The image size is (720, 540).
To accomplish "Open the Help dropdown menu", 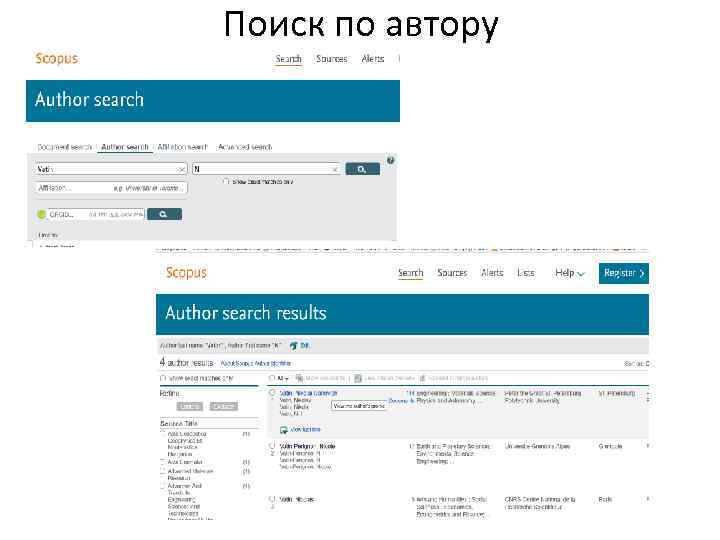I will (x=569, y=273).
